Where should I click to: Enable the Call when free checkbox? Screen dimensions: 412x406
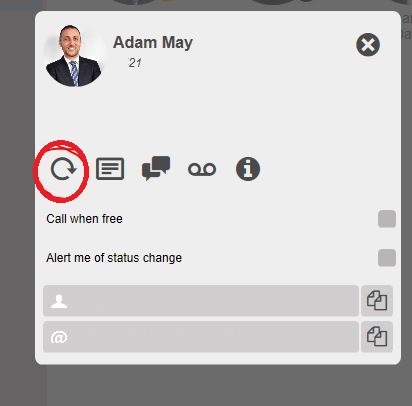[x=387, y=219]
